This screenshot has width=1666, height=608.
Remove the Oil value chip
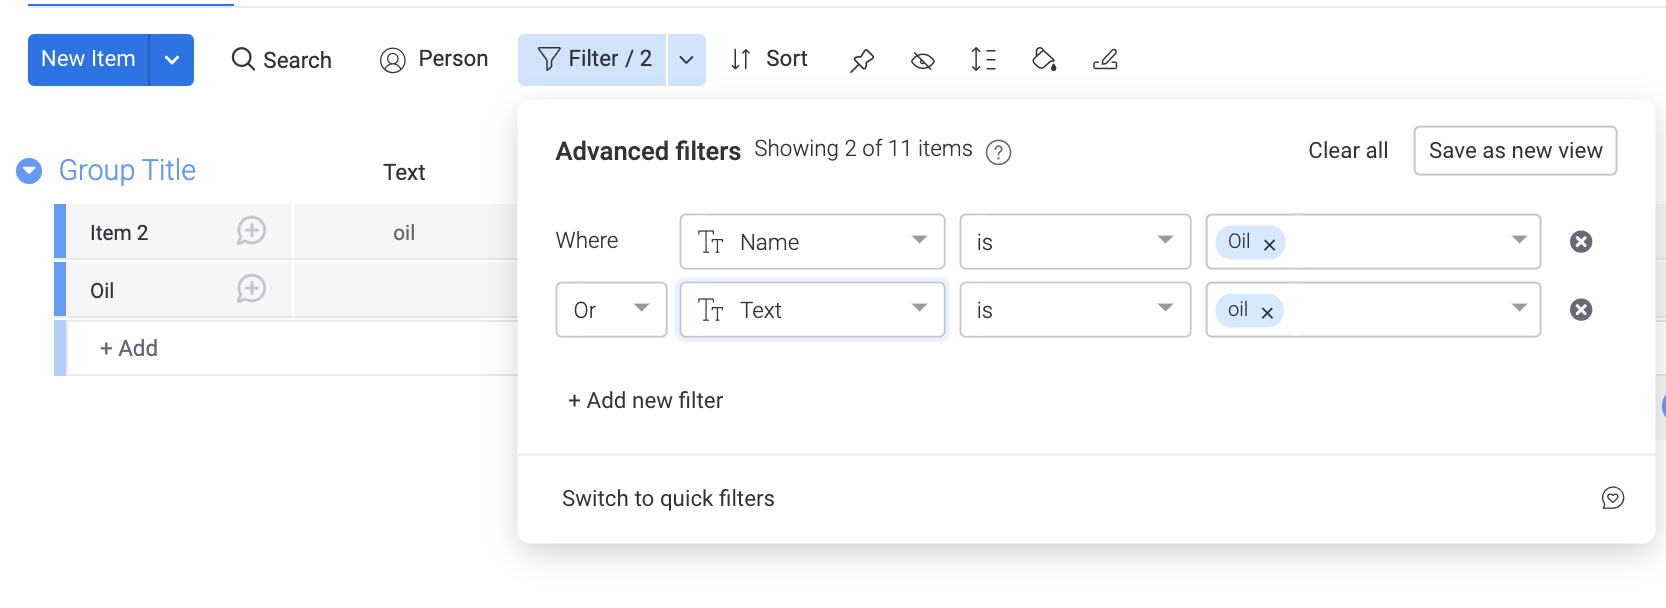click(x=1269, y=244)
